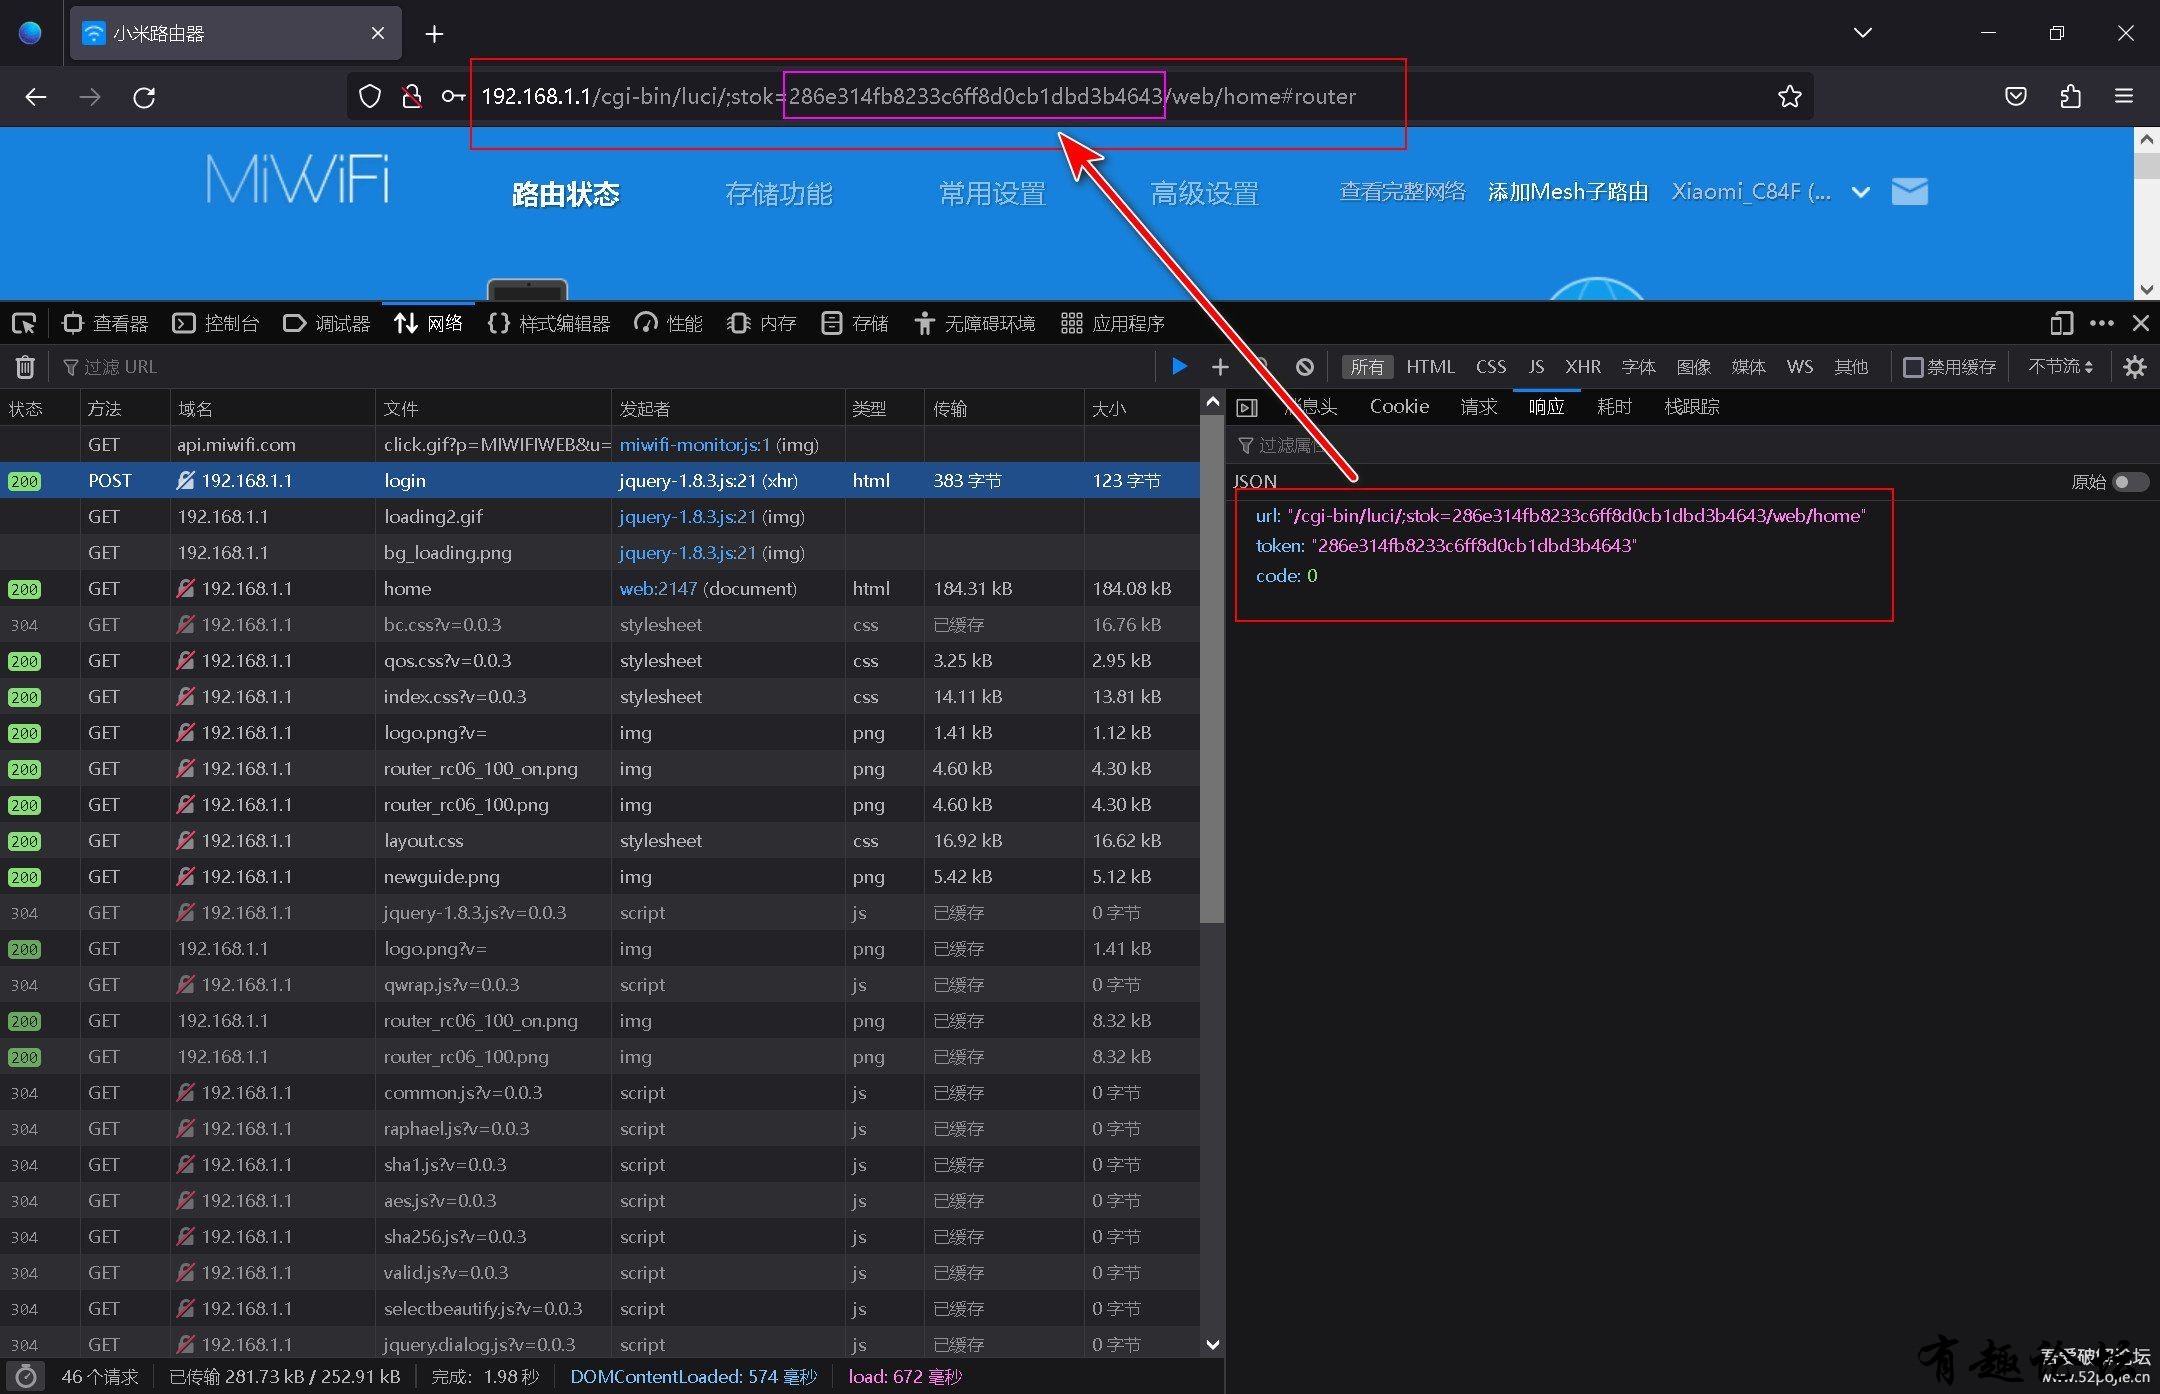Image resolution: width=2160 pixels, height=1394 pixels.
Task: List all tabs with the chevron
Action: tap(1862, 33)
